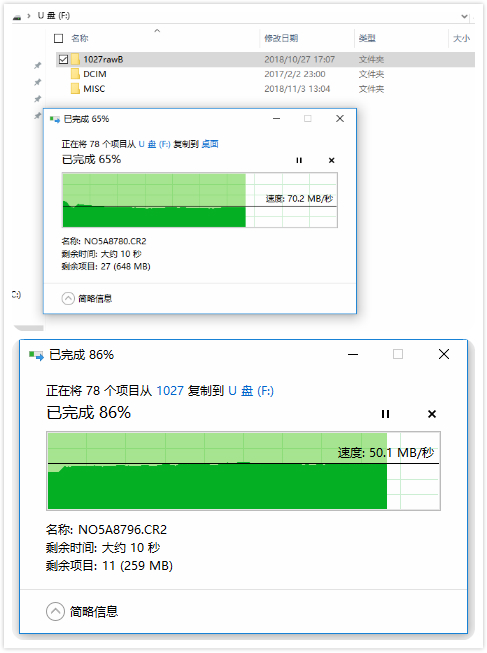Open 桌面 destination link in 65% dialog

coord(210,144)
